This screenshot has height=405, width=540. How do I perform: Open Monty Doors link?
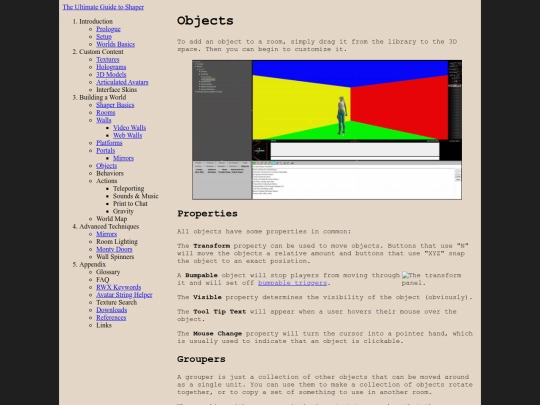114,249
